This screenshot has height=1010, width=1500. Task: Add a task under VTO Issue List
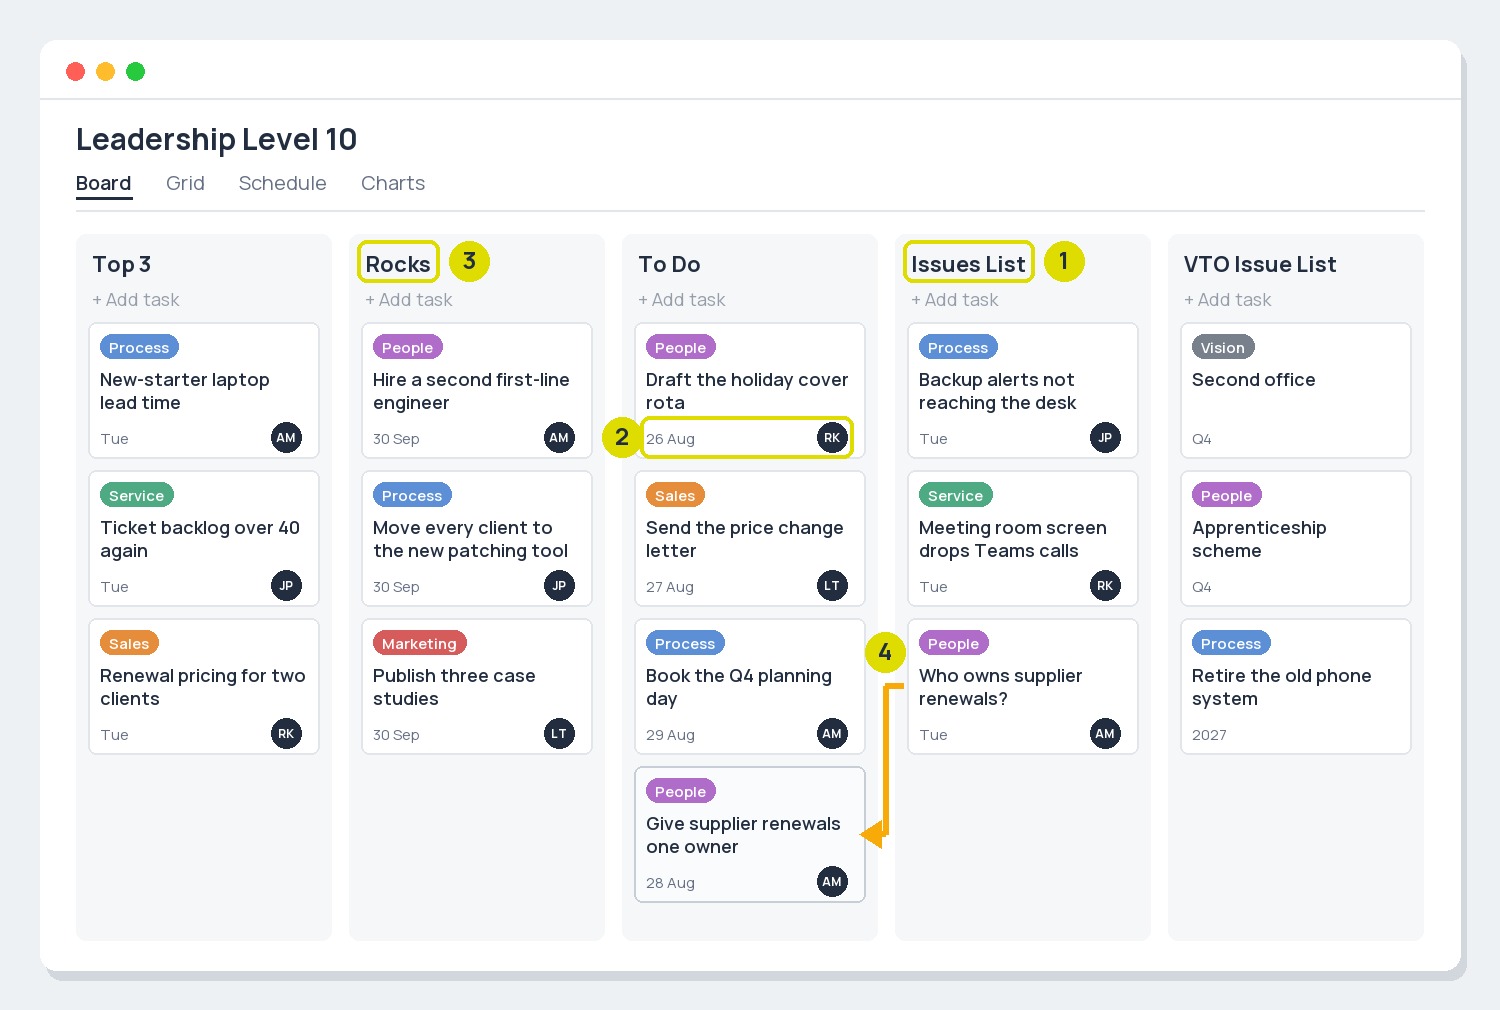pos(1228,300)
